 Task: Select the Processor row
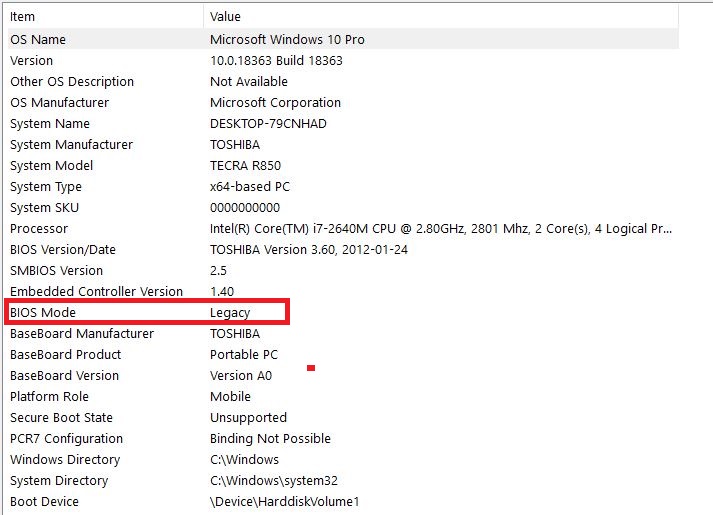343,228
